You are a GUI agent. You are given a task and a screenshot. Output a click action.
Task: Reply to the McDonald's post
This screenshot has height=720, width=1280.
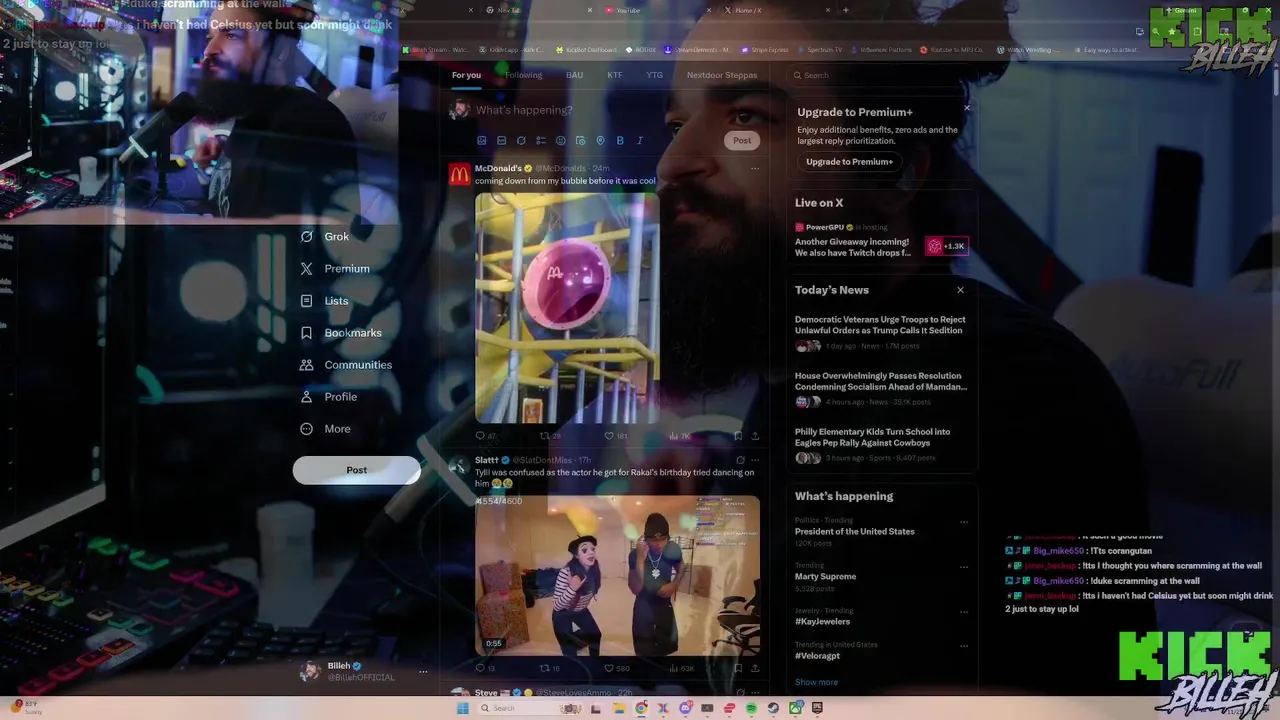coord(486,436)
